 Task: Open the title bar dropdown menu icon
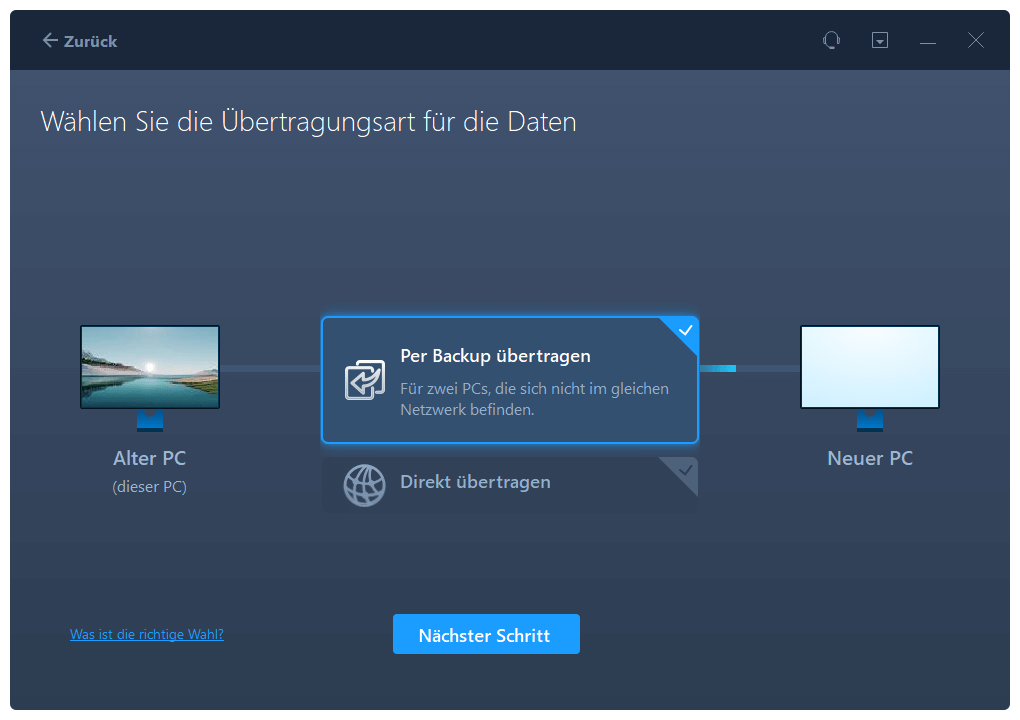pos(879,40)
